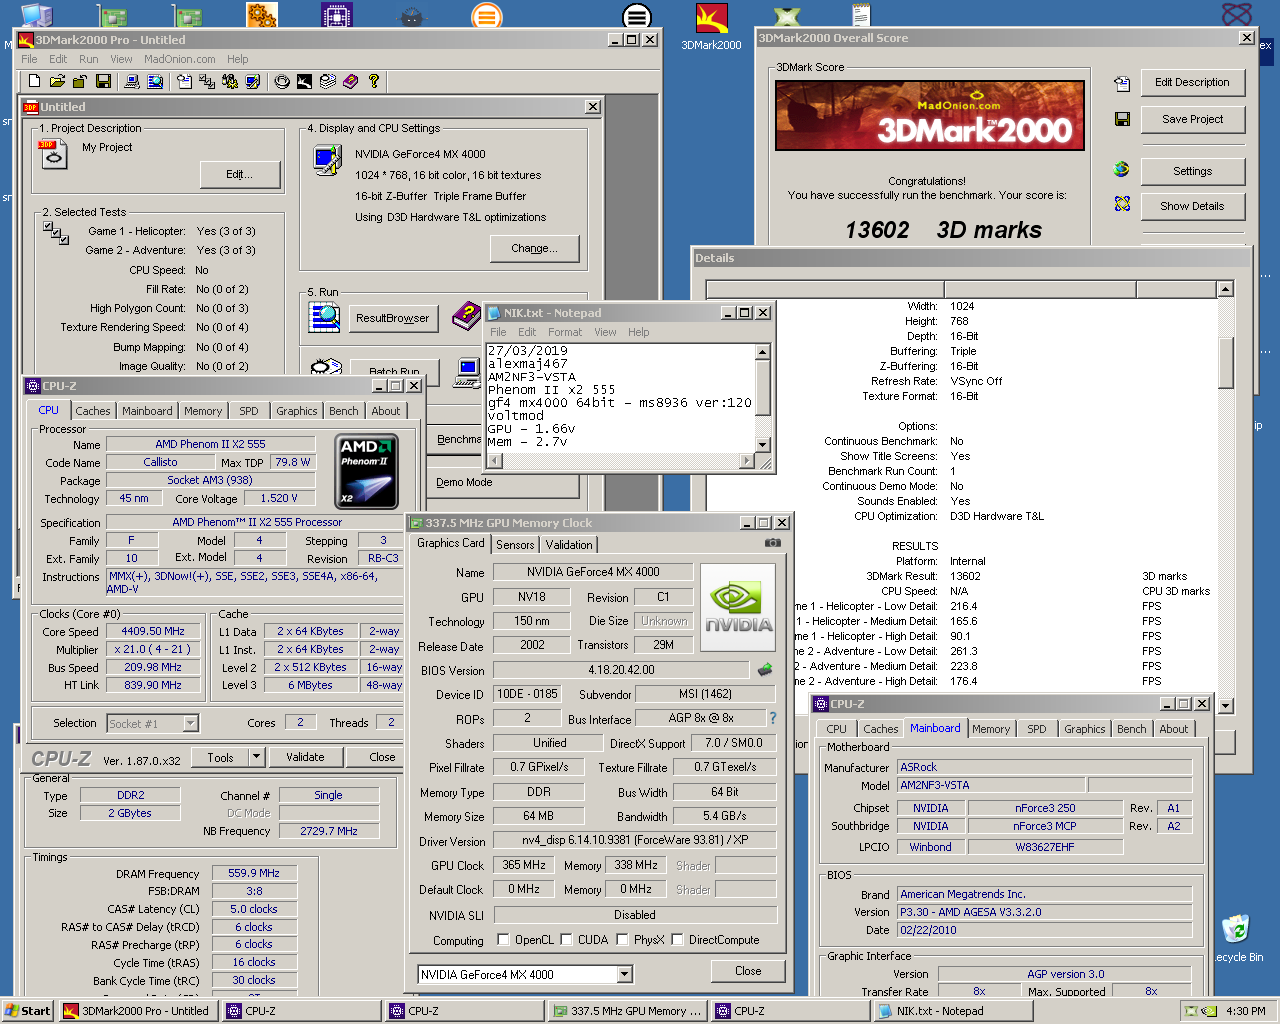Click the Tools button in CPU-Z
The image size is (1280, 1024).
click(220, 757)
